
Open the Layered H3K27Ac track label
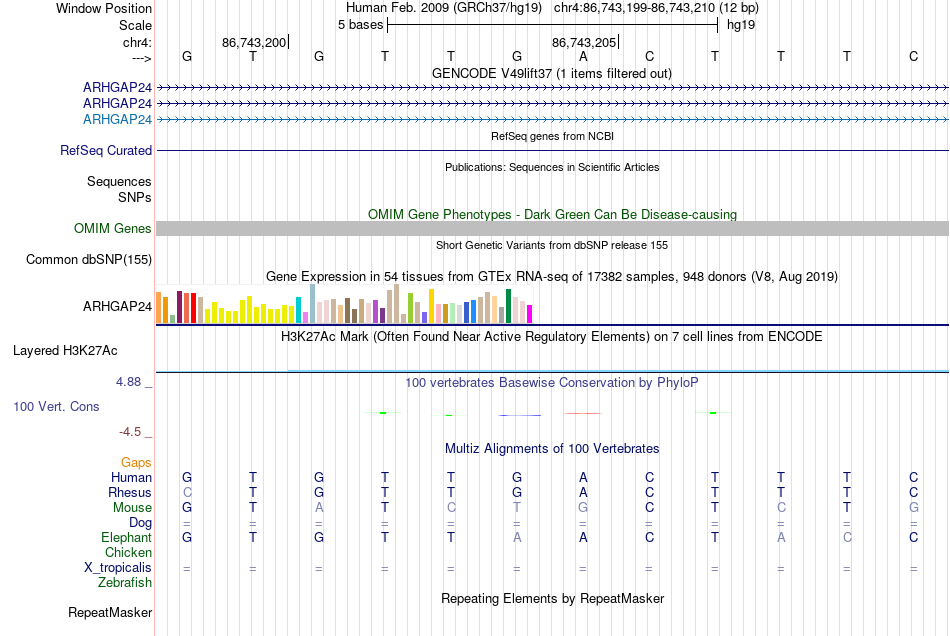point(65,351)
